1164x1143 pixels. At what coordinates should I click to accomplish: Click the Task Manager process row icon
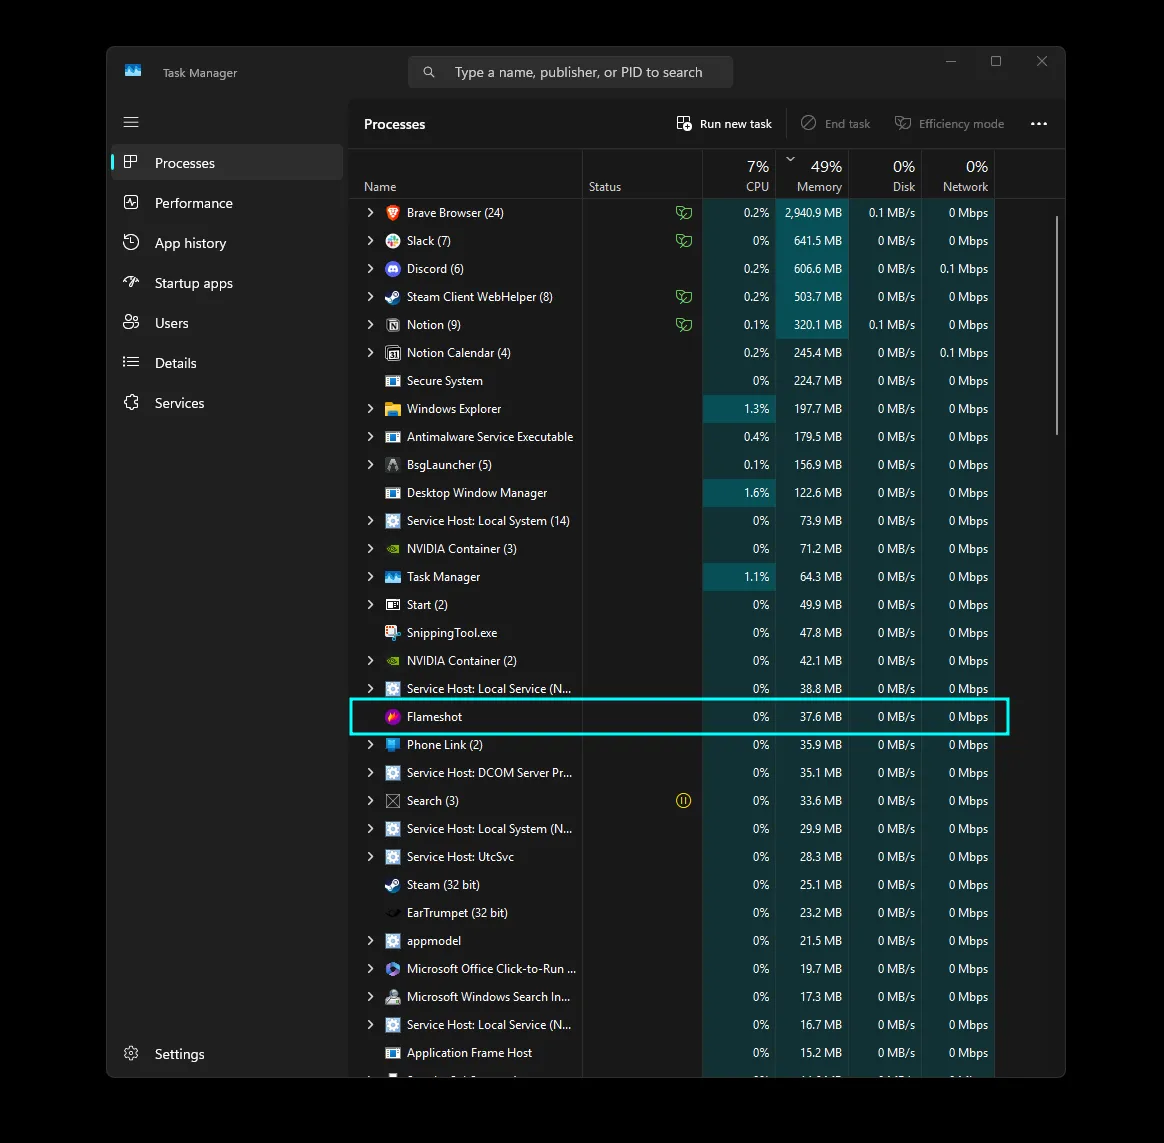pos(393,577)
